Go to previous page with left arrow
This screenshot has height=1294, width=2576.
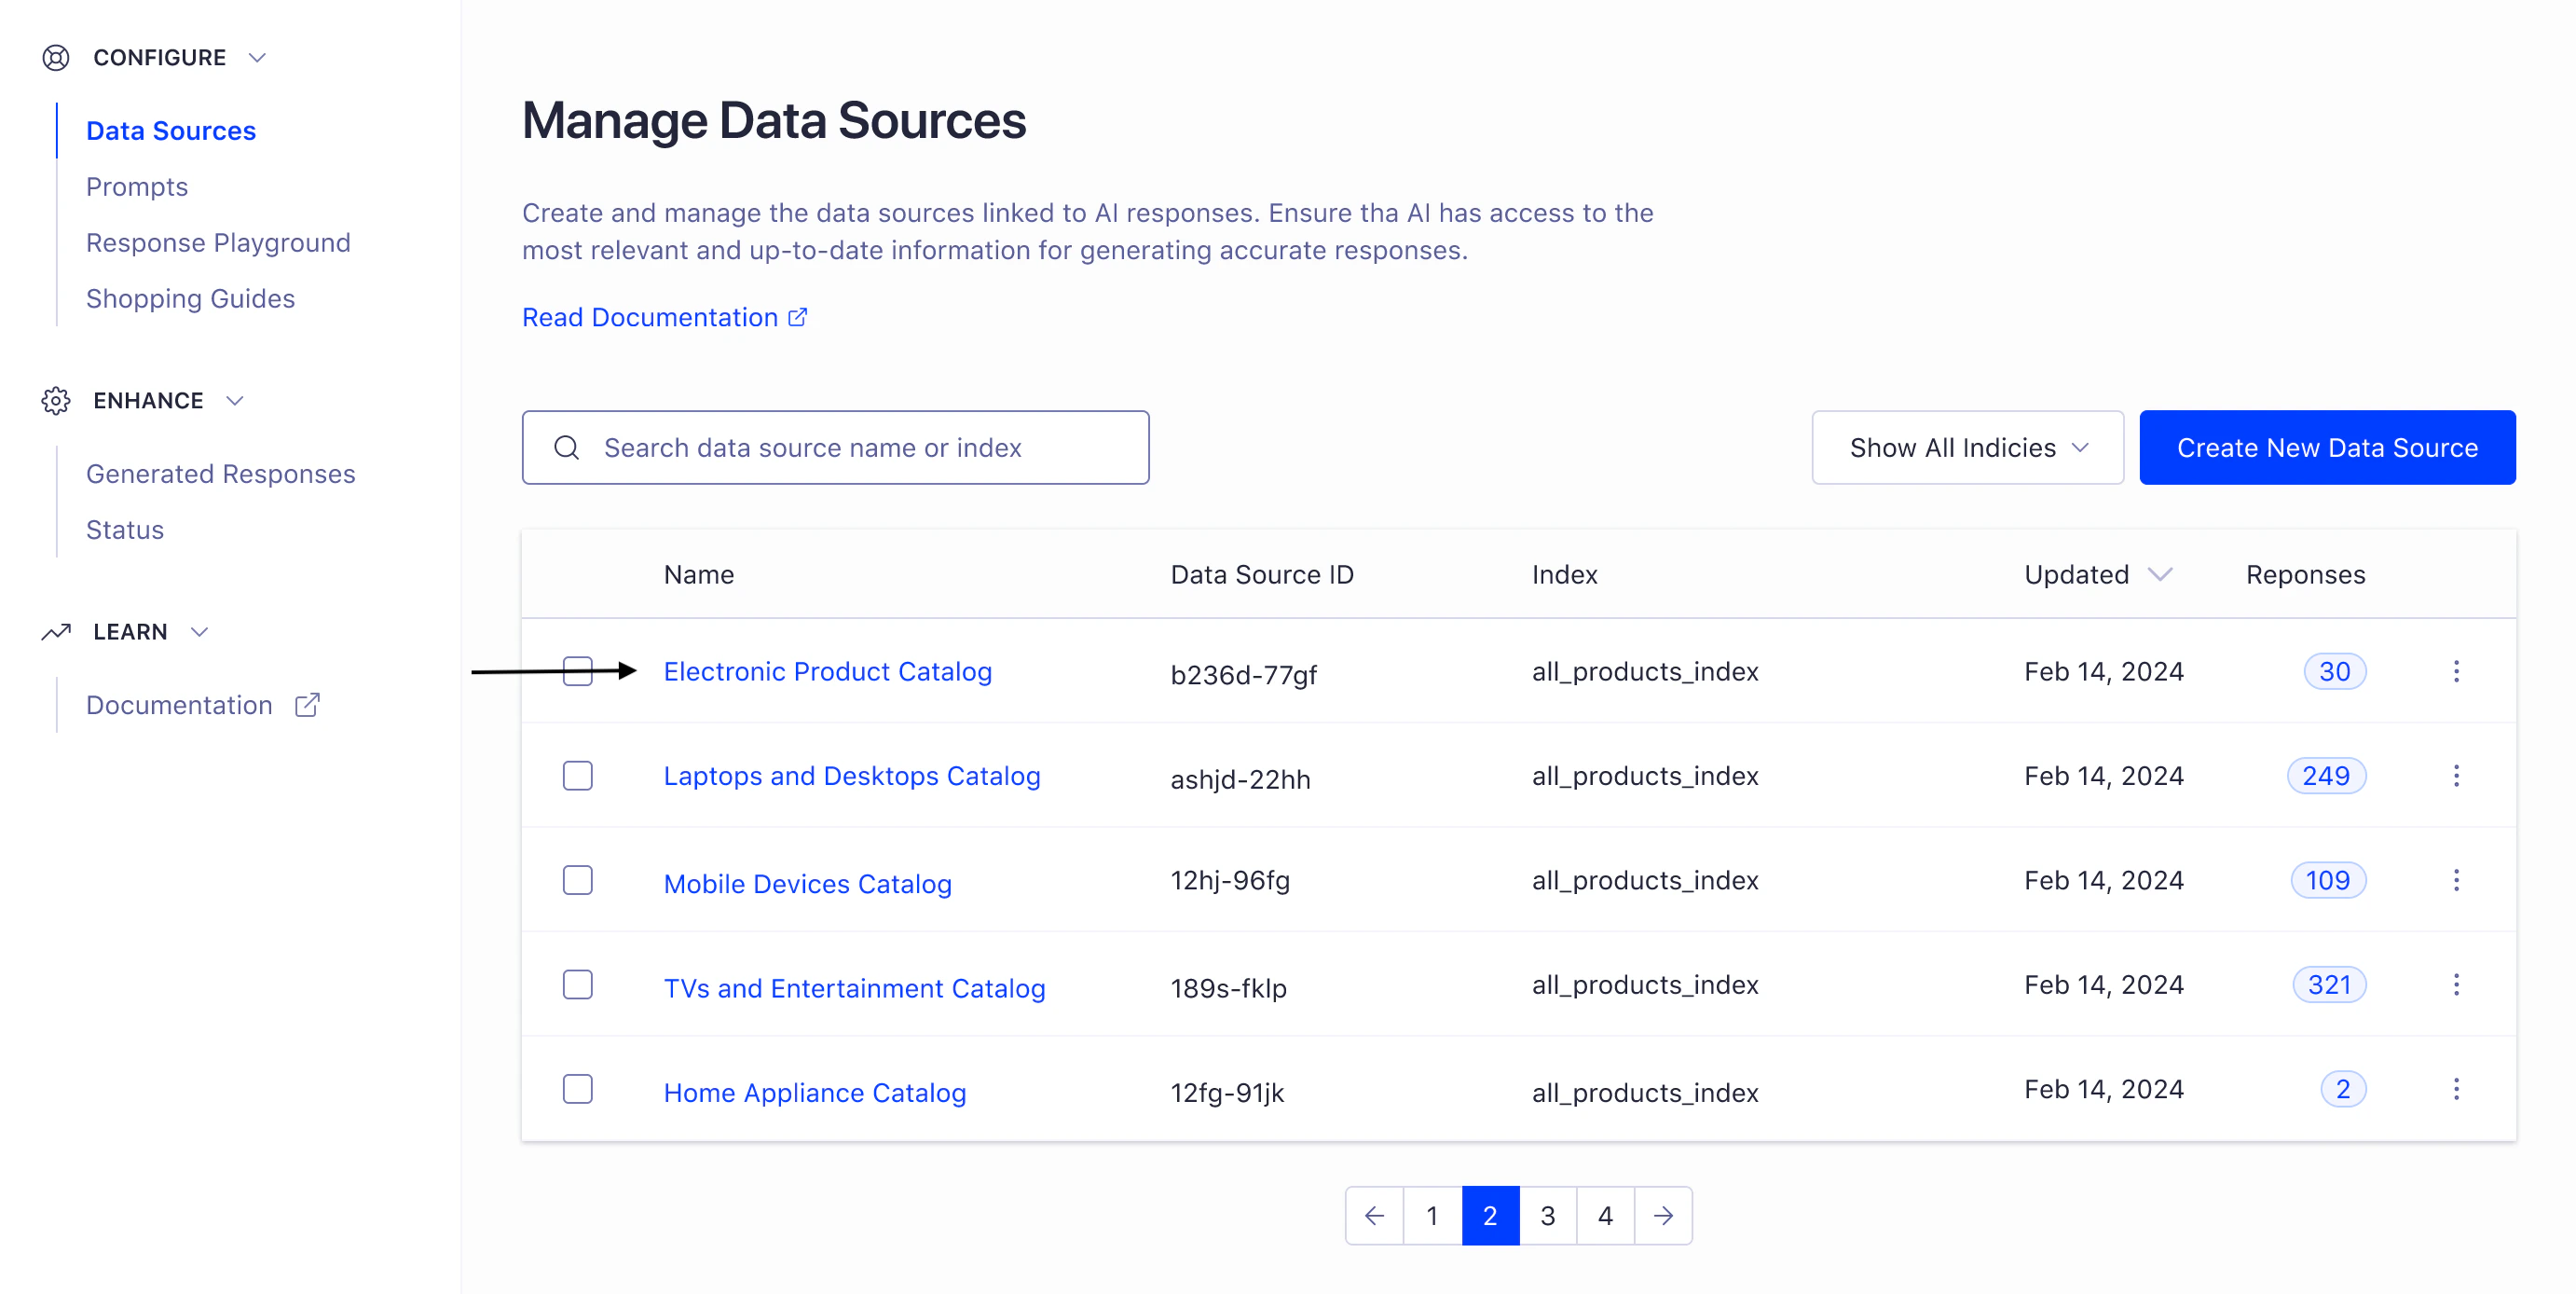[x=1375, y=1216]
